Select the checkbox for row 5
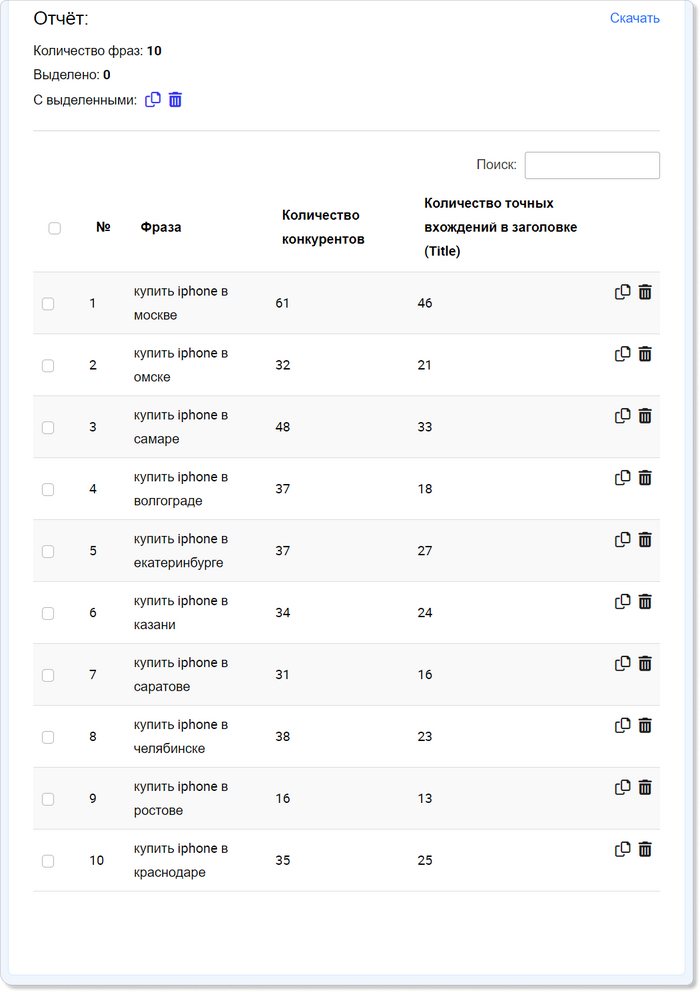The image size is (700, 992). tap(48, 552)
